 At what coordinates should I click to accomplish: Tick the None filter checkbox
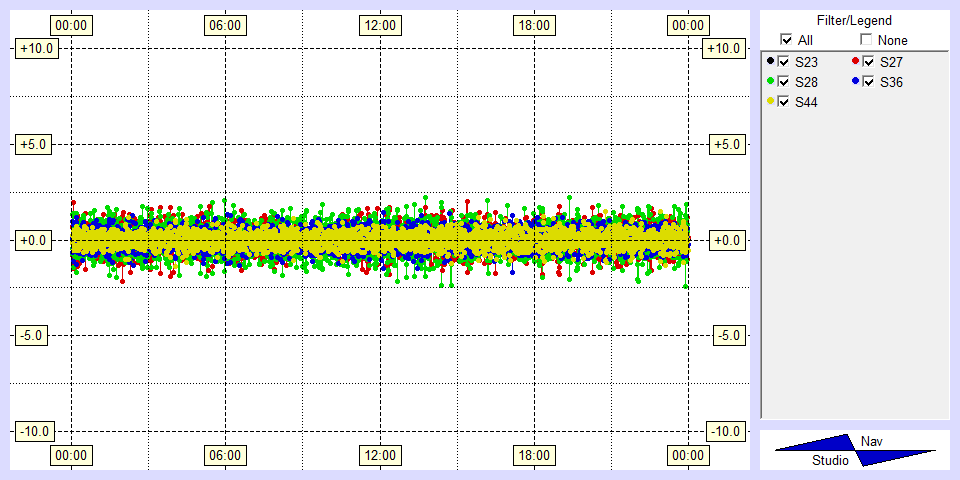[x=866, y=40]
